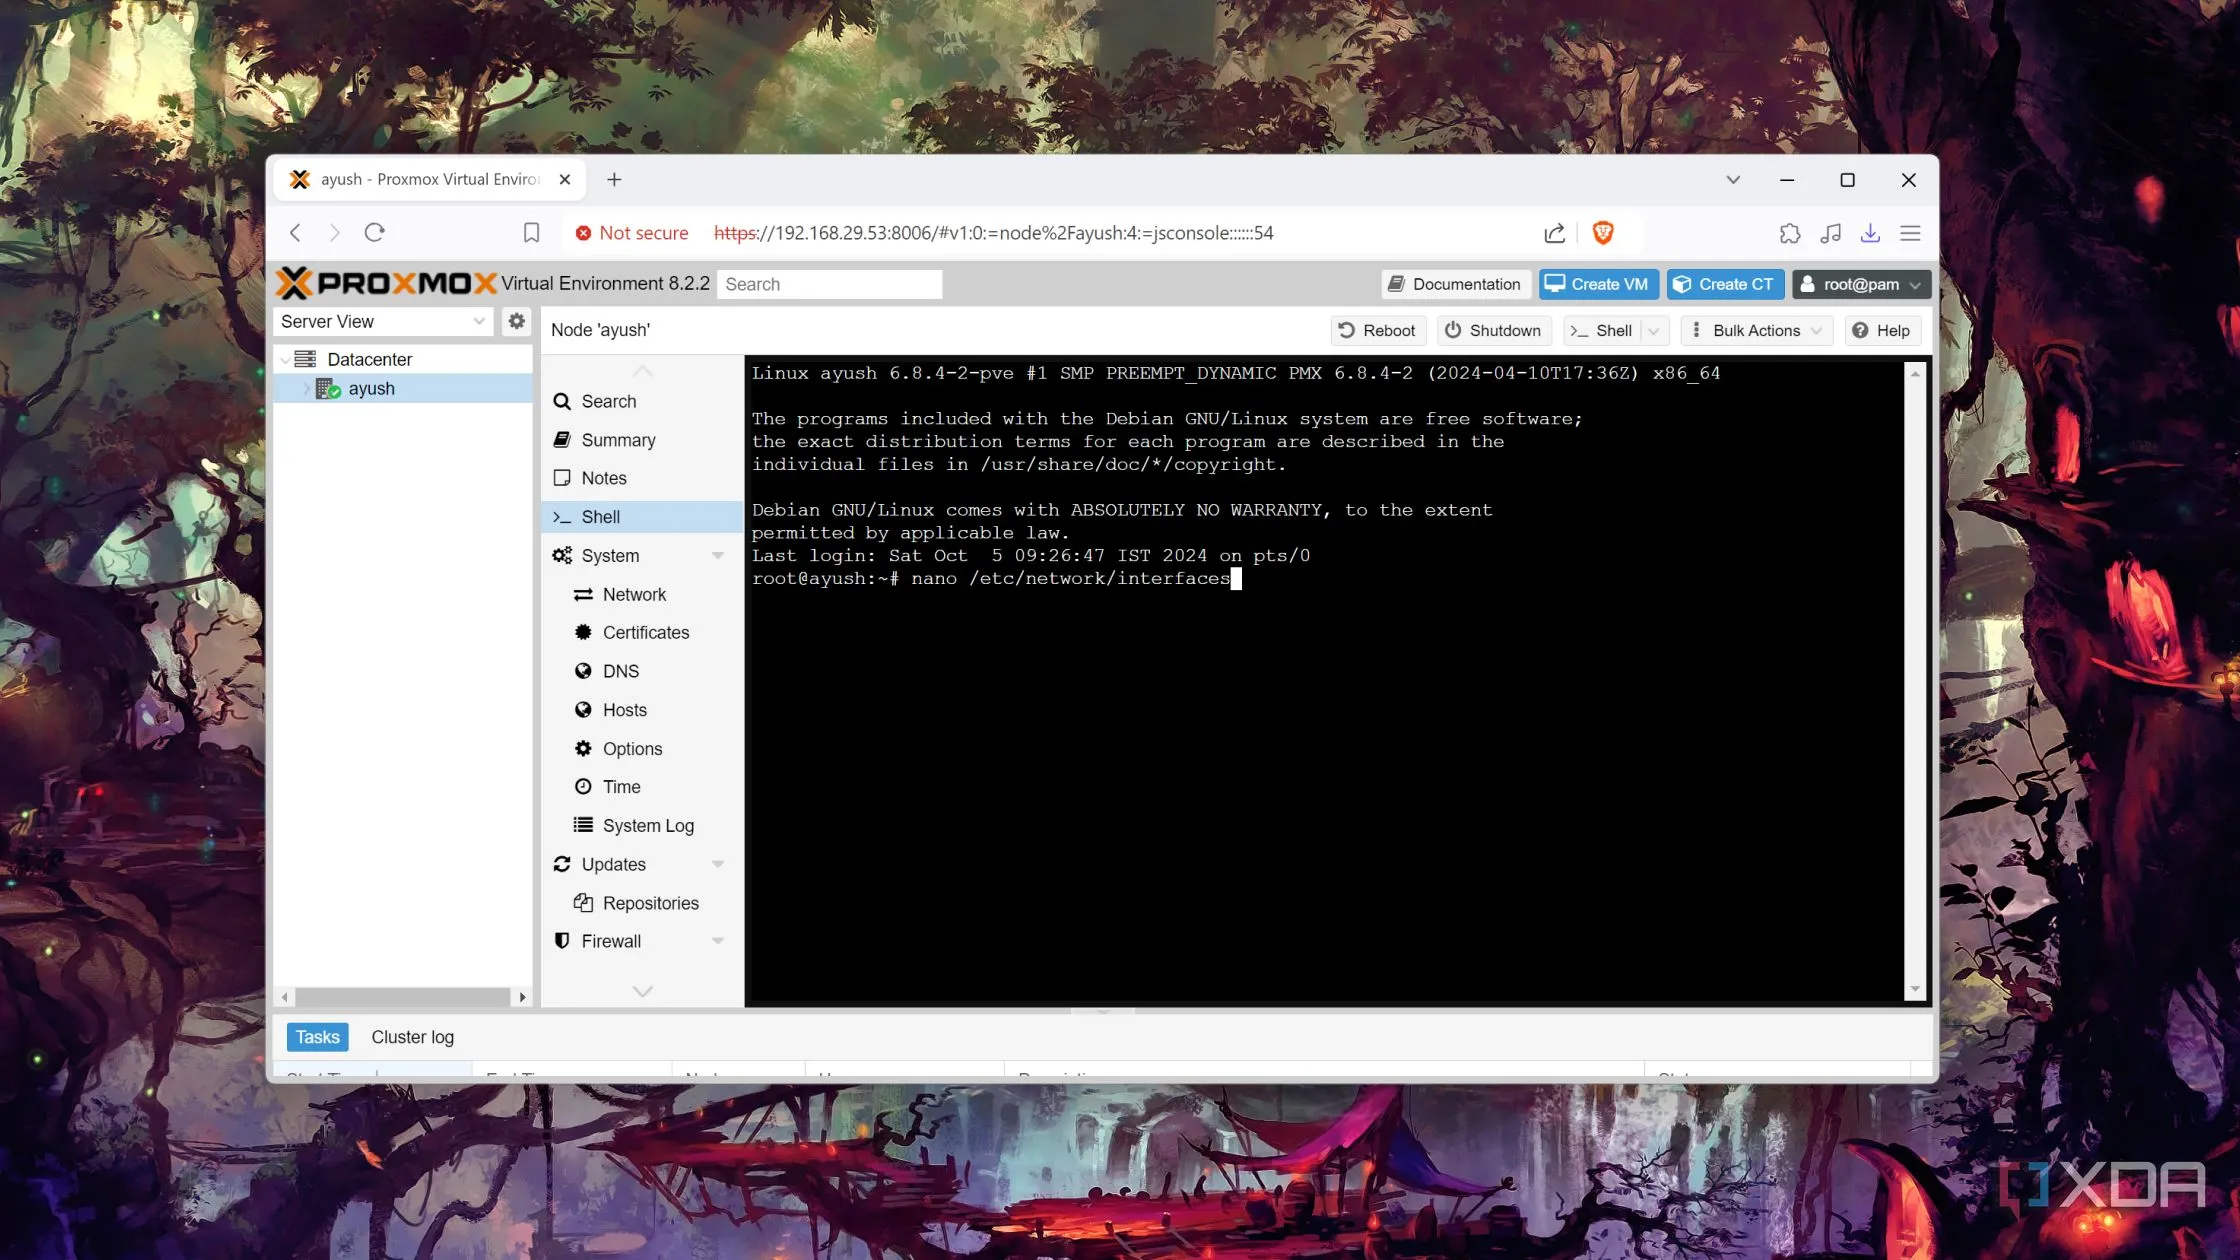Viewport: 2240px width, 1260px height.
Task: Open the node Notes panel
Action: [x=642, y=478]
